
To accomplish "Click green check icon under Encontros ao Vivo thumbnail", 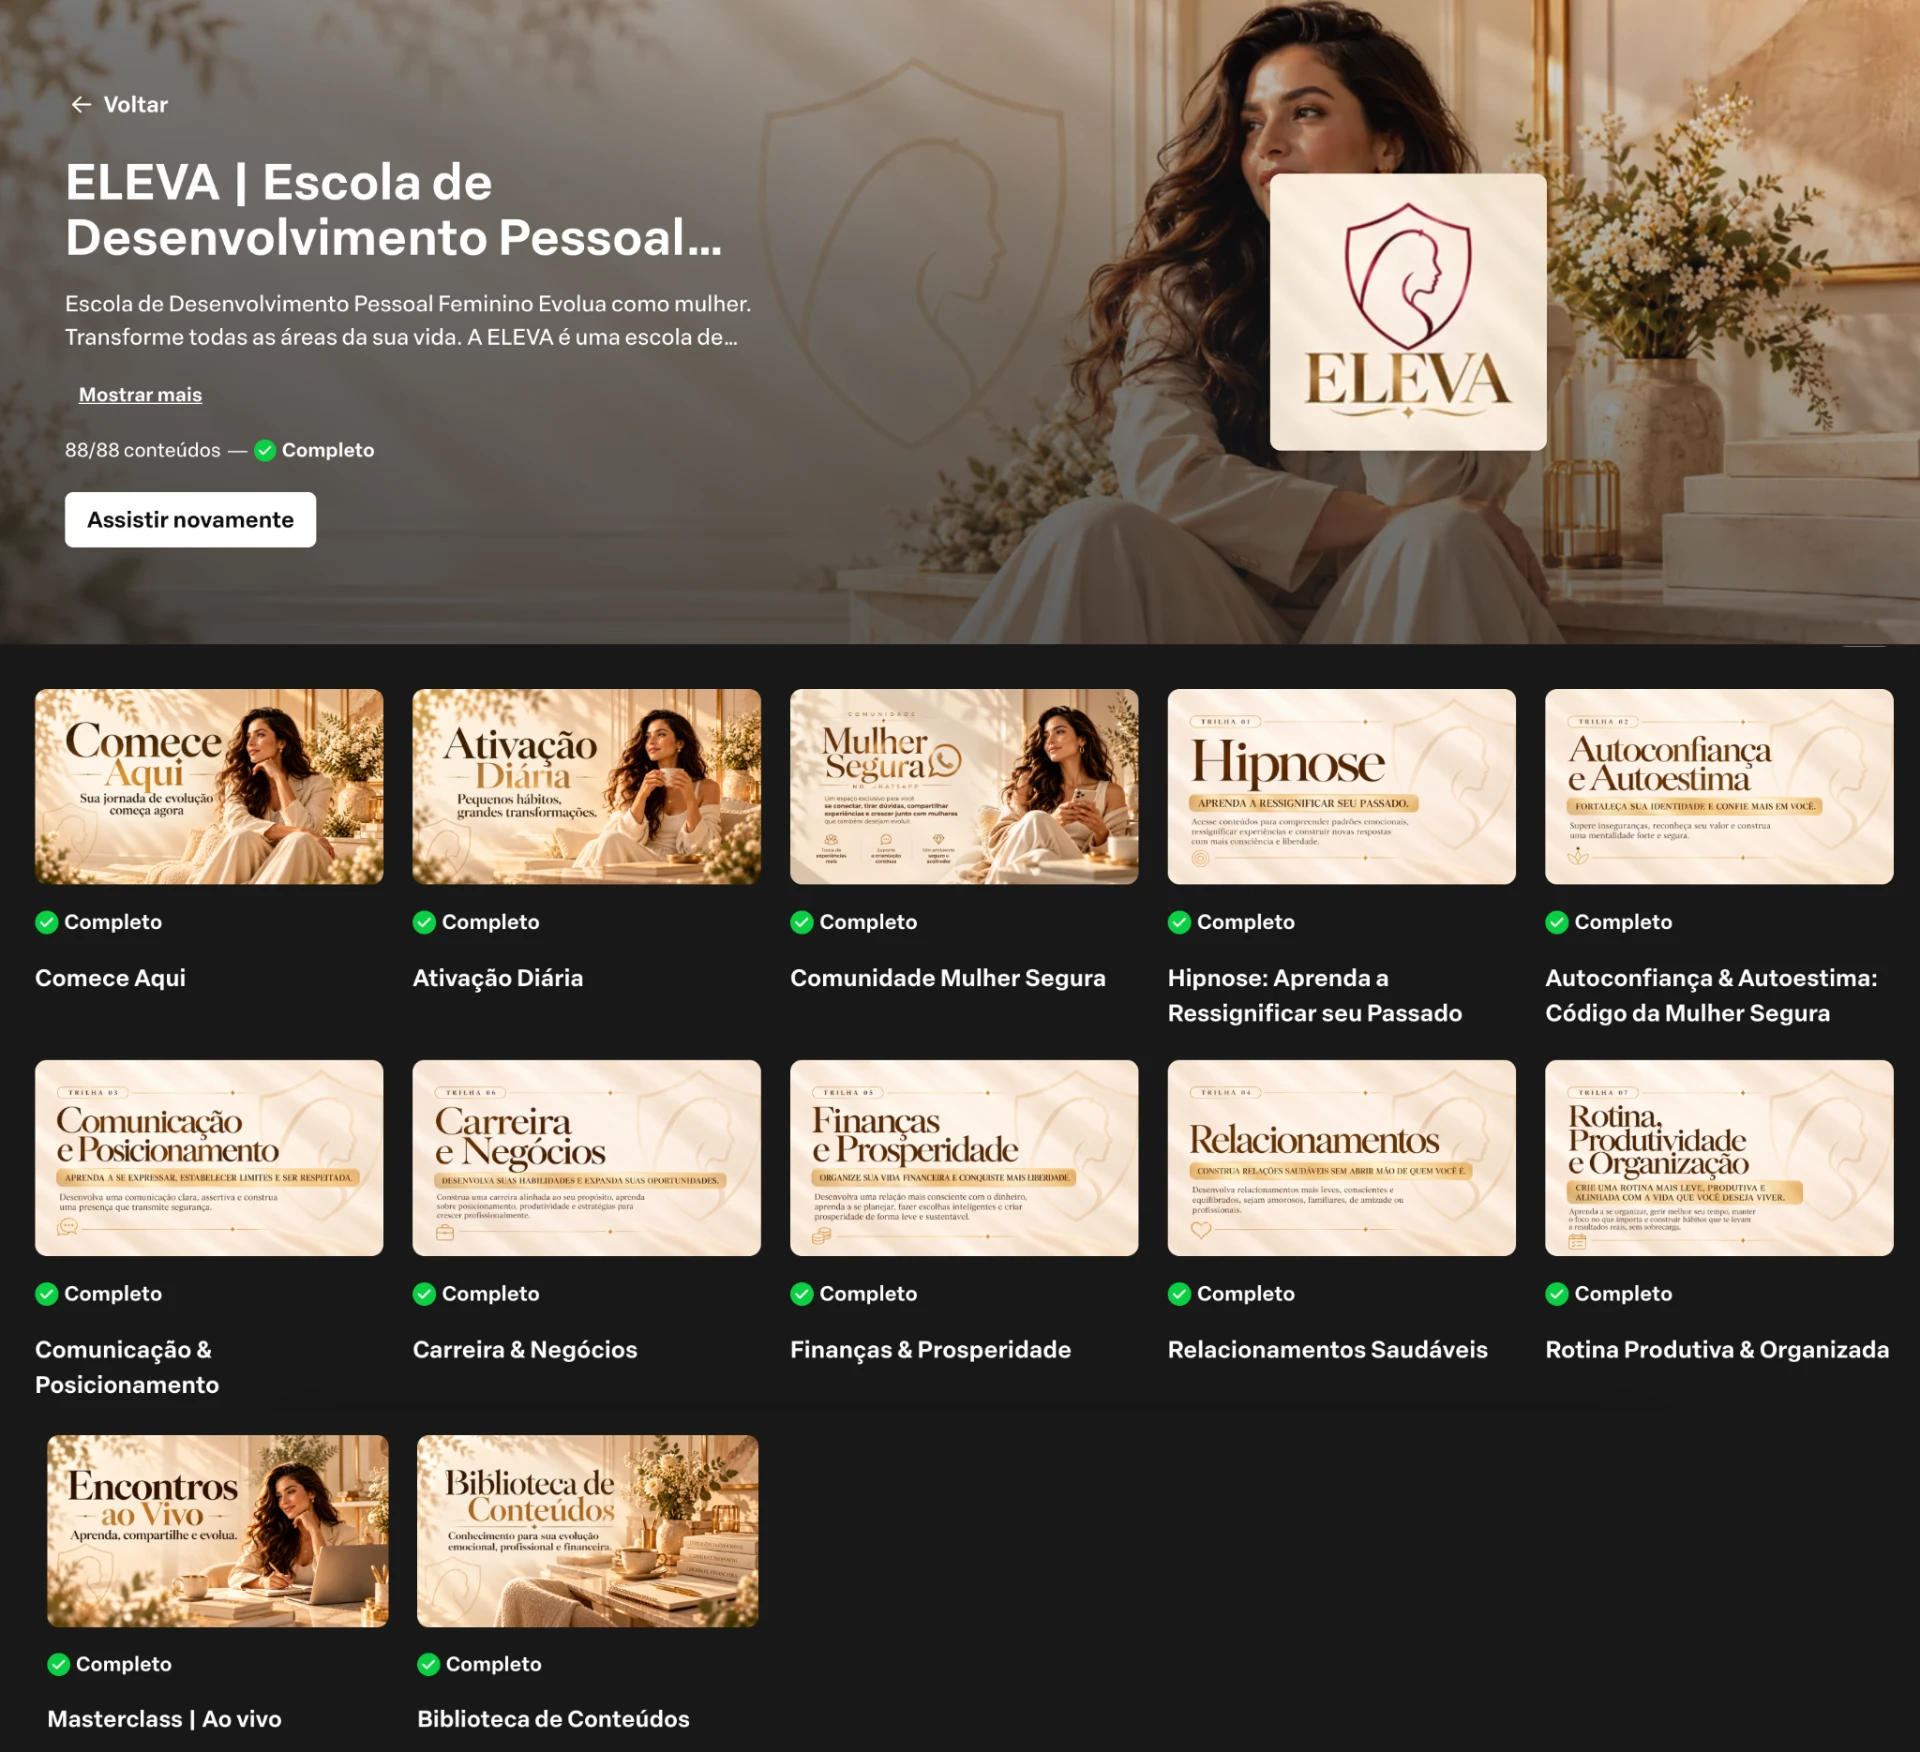I will click(x=59, y=1664).
